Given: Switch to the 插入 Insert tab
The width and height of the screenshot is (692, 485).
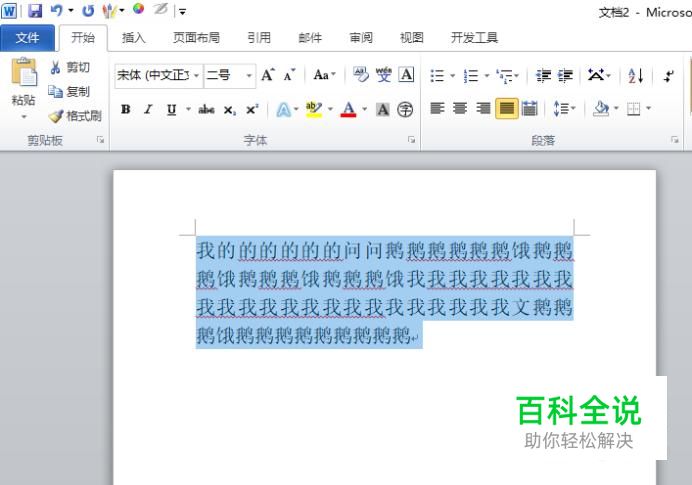Looking at the screenshot, I should (x=133, y=38).
